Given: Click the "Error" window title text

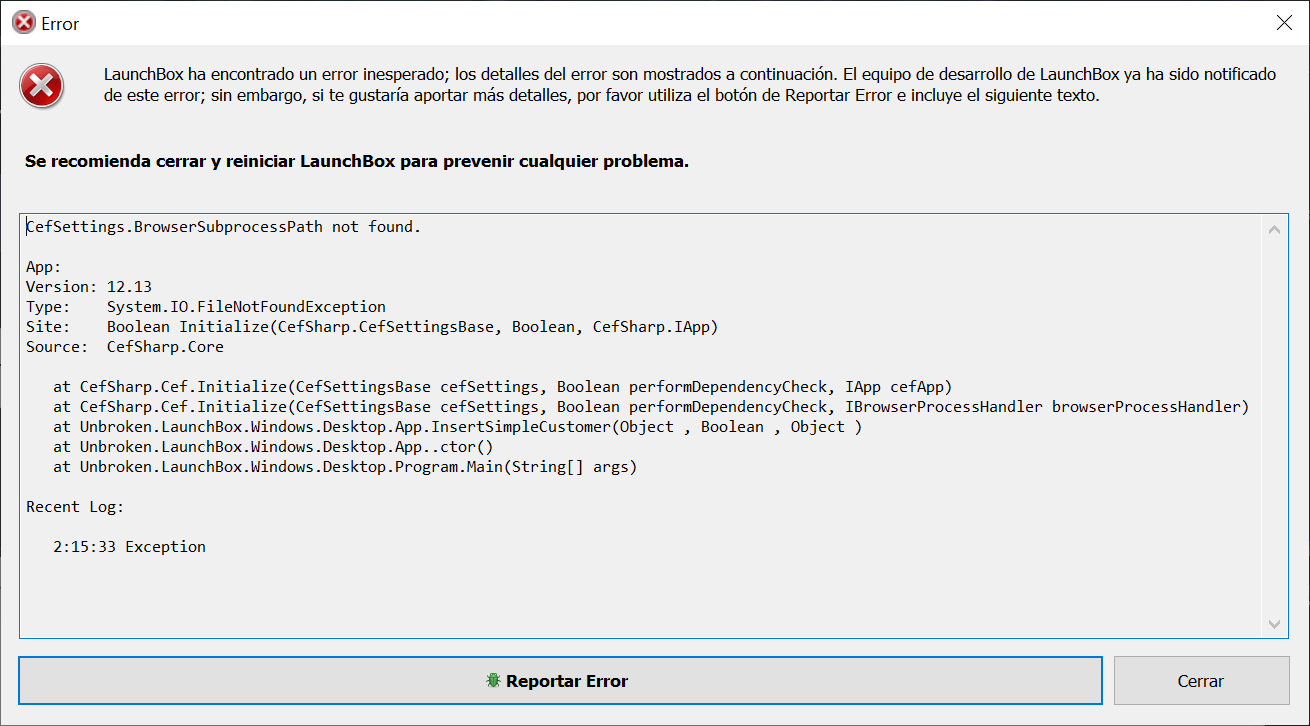Looking at the screenshot, I should 60,24.
